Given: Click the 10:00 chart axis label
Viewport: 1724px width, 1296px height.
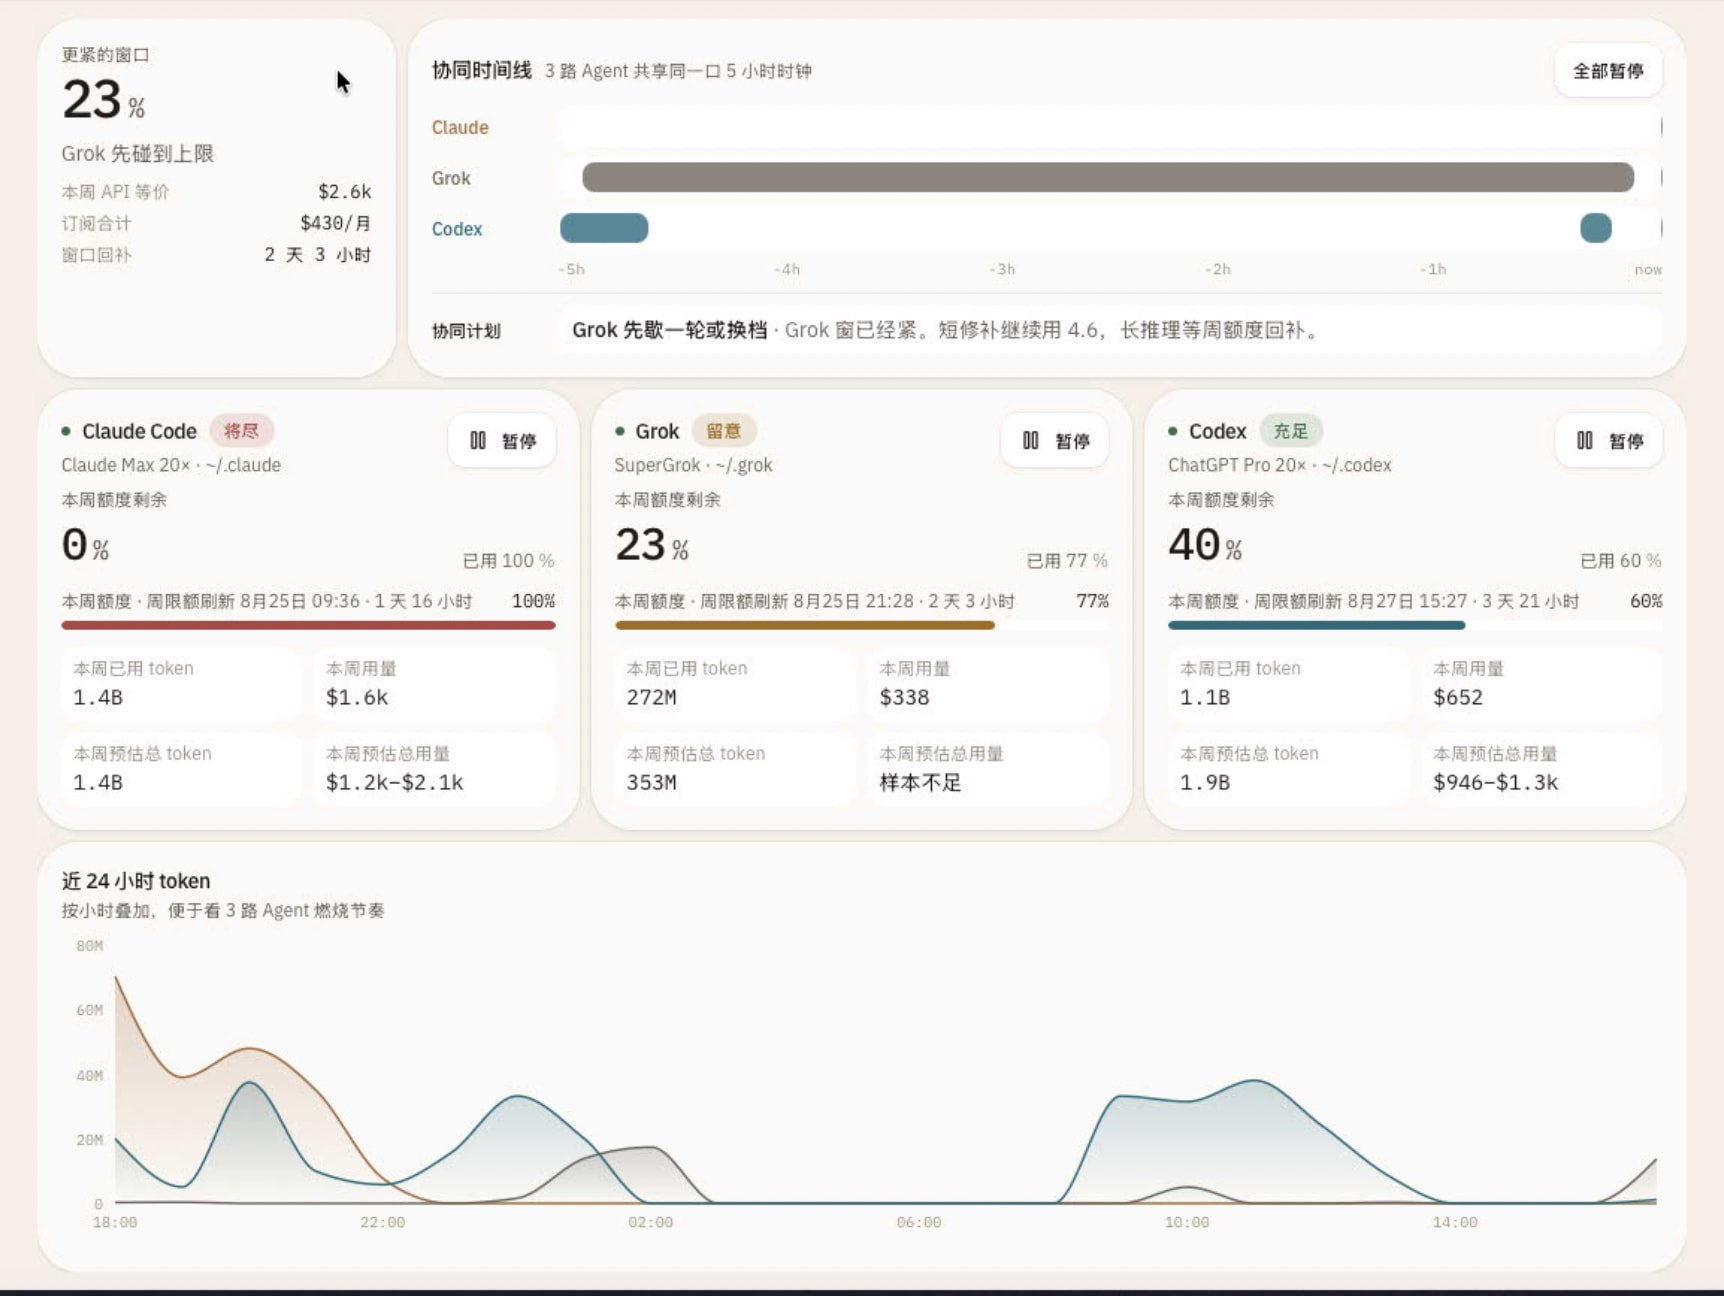Looking at the screenshot, I should tap(1187, 1222).
